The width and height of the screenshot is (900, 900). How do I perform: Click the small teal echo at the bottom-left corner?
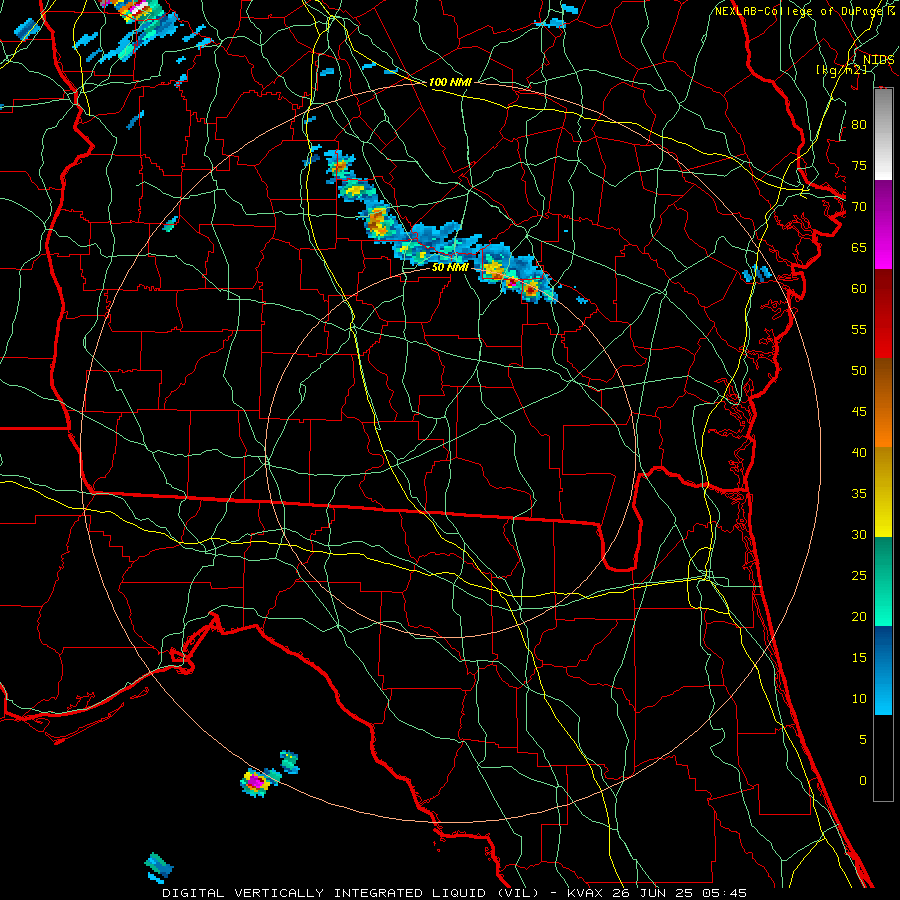[x=158, y=867]
